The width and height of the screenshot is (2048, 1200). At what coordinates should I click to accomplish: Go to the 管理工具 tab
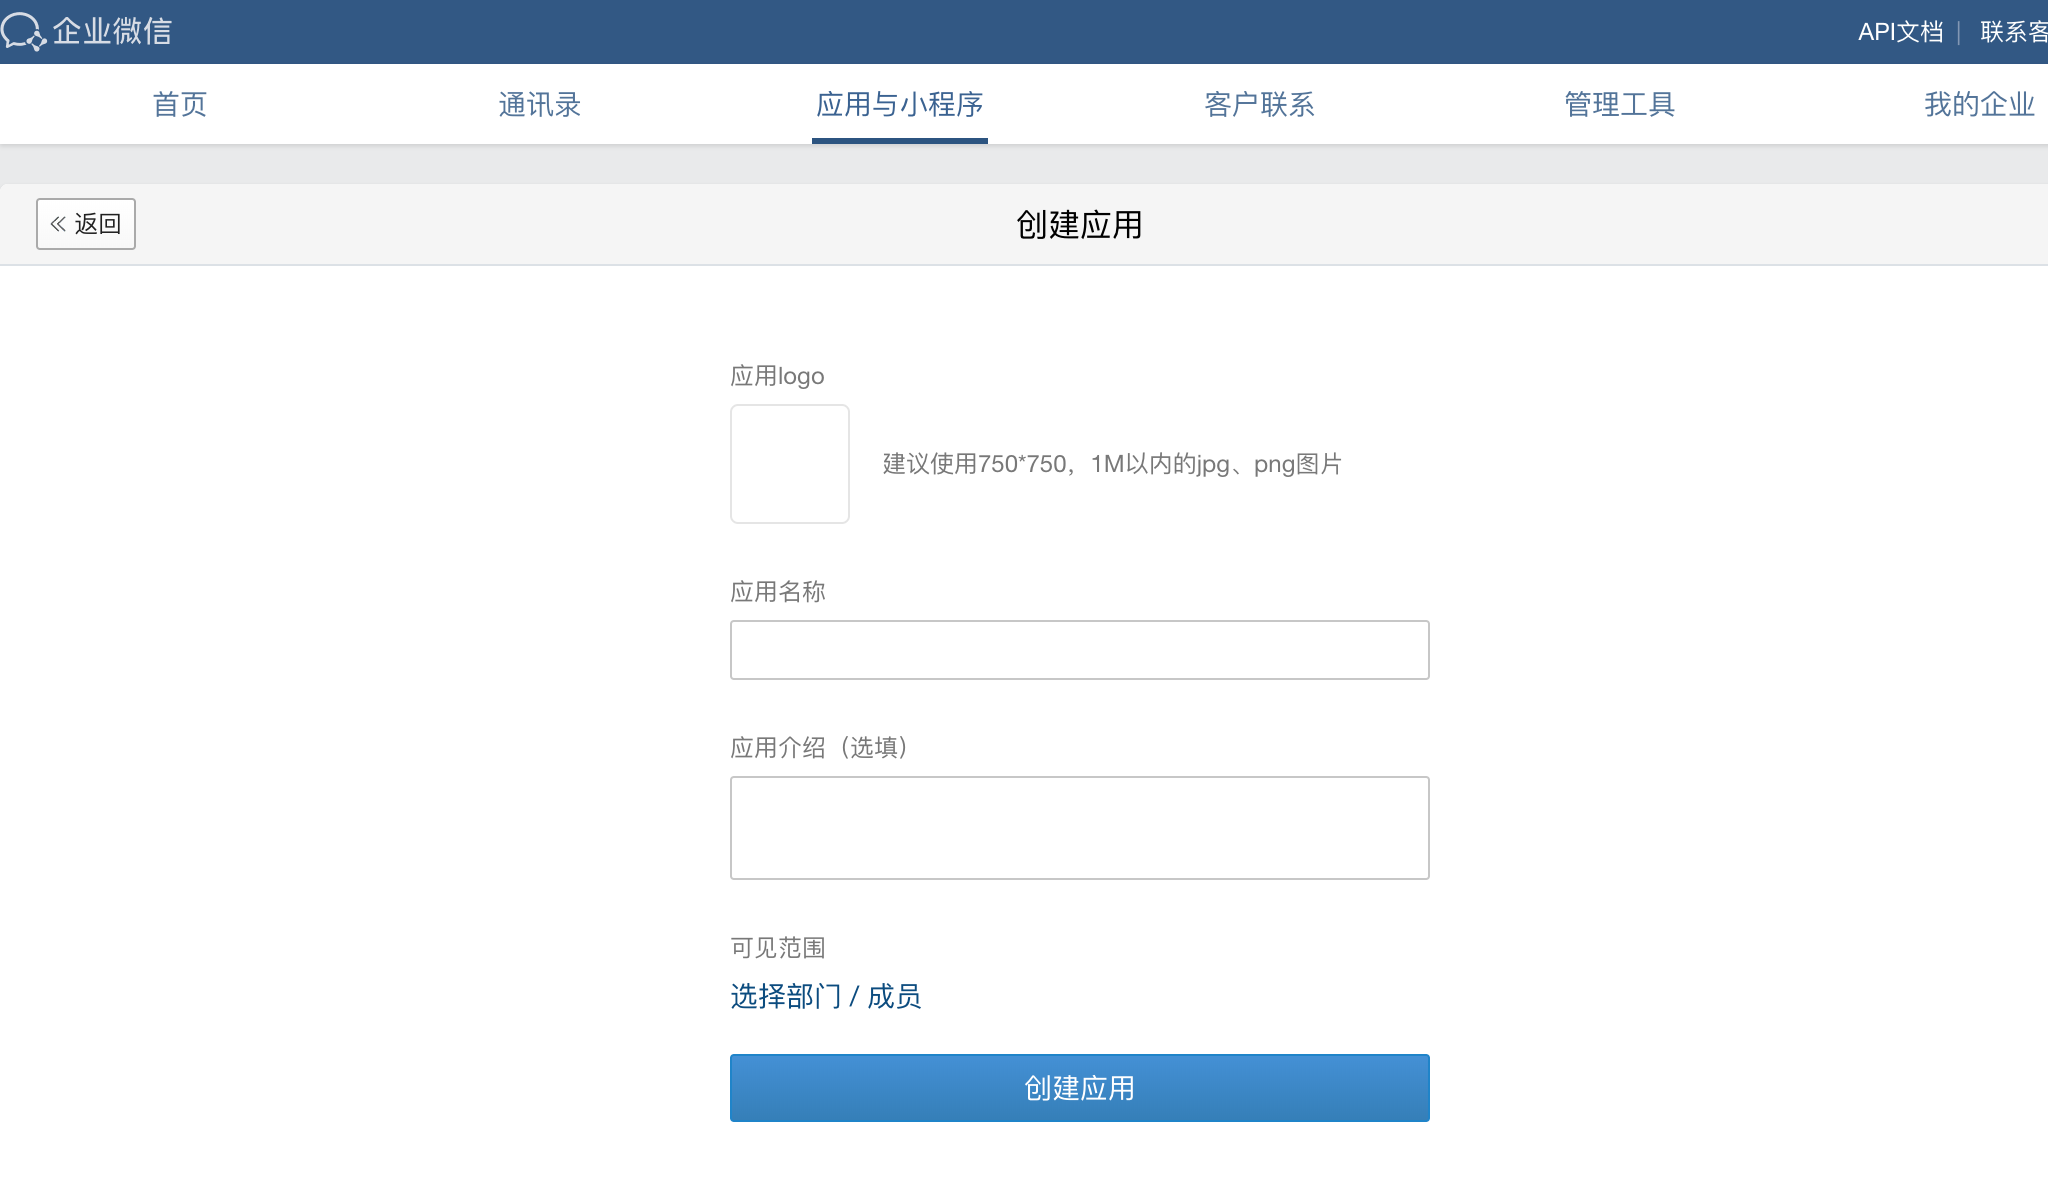[x=1620, y=104]
